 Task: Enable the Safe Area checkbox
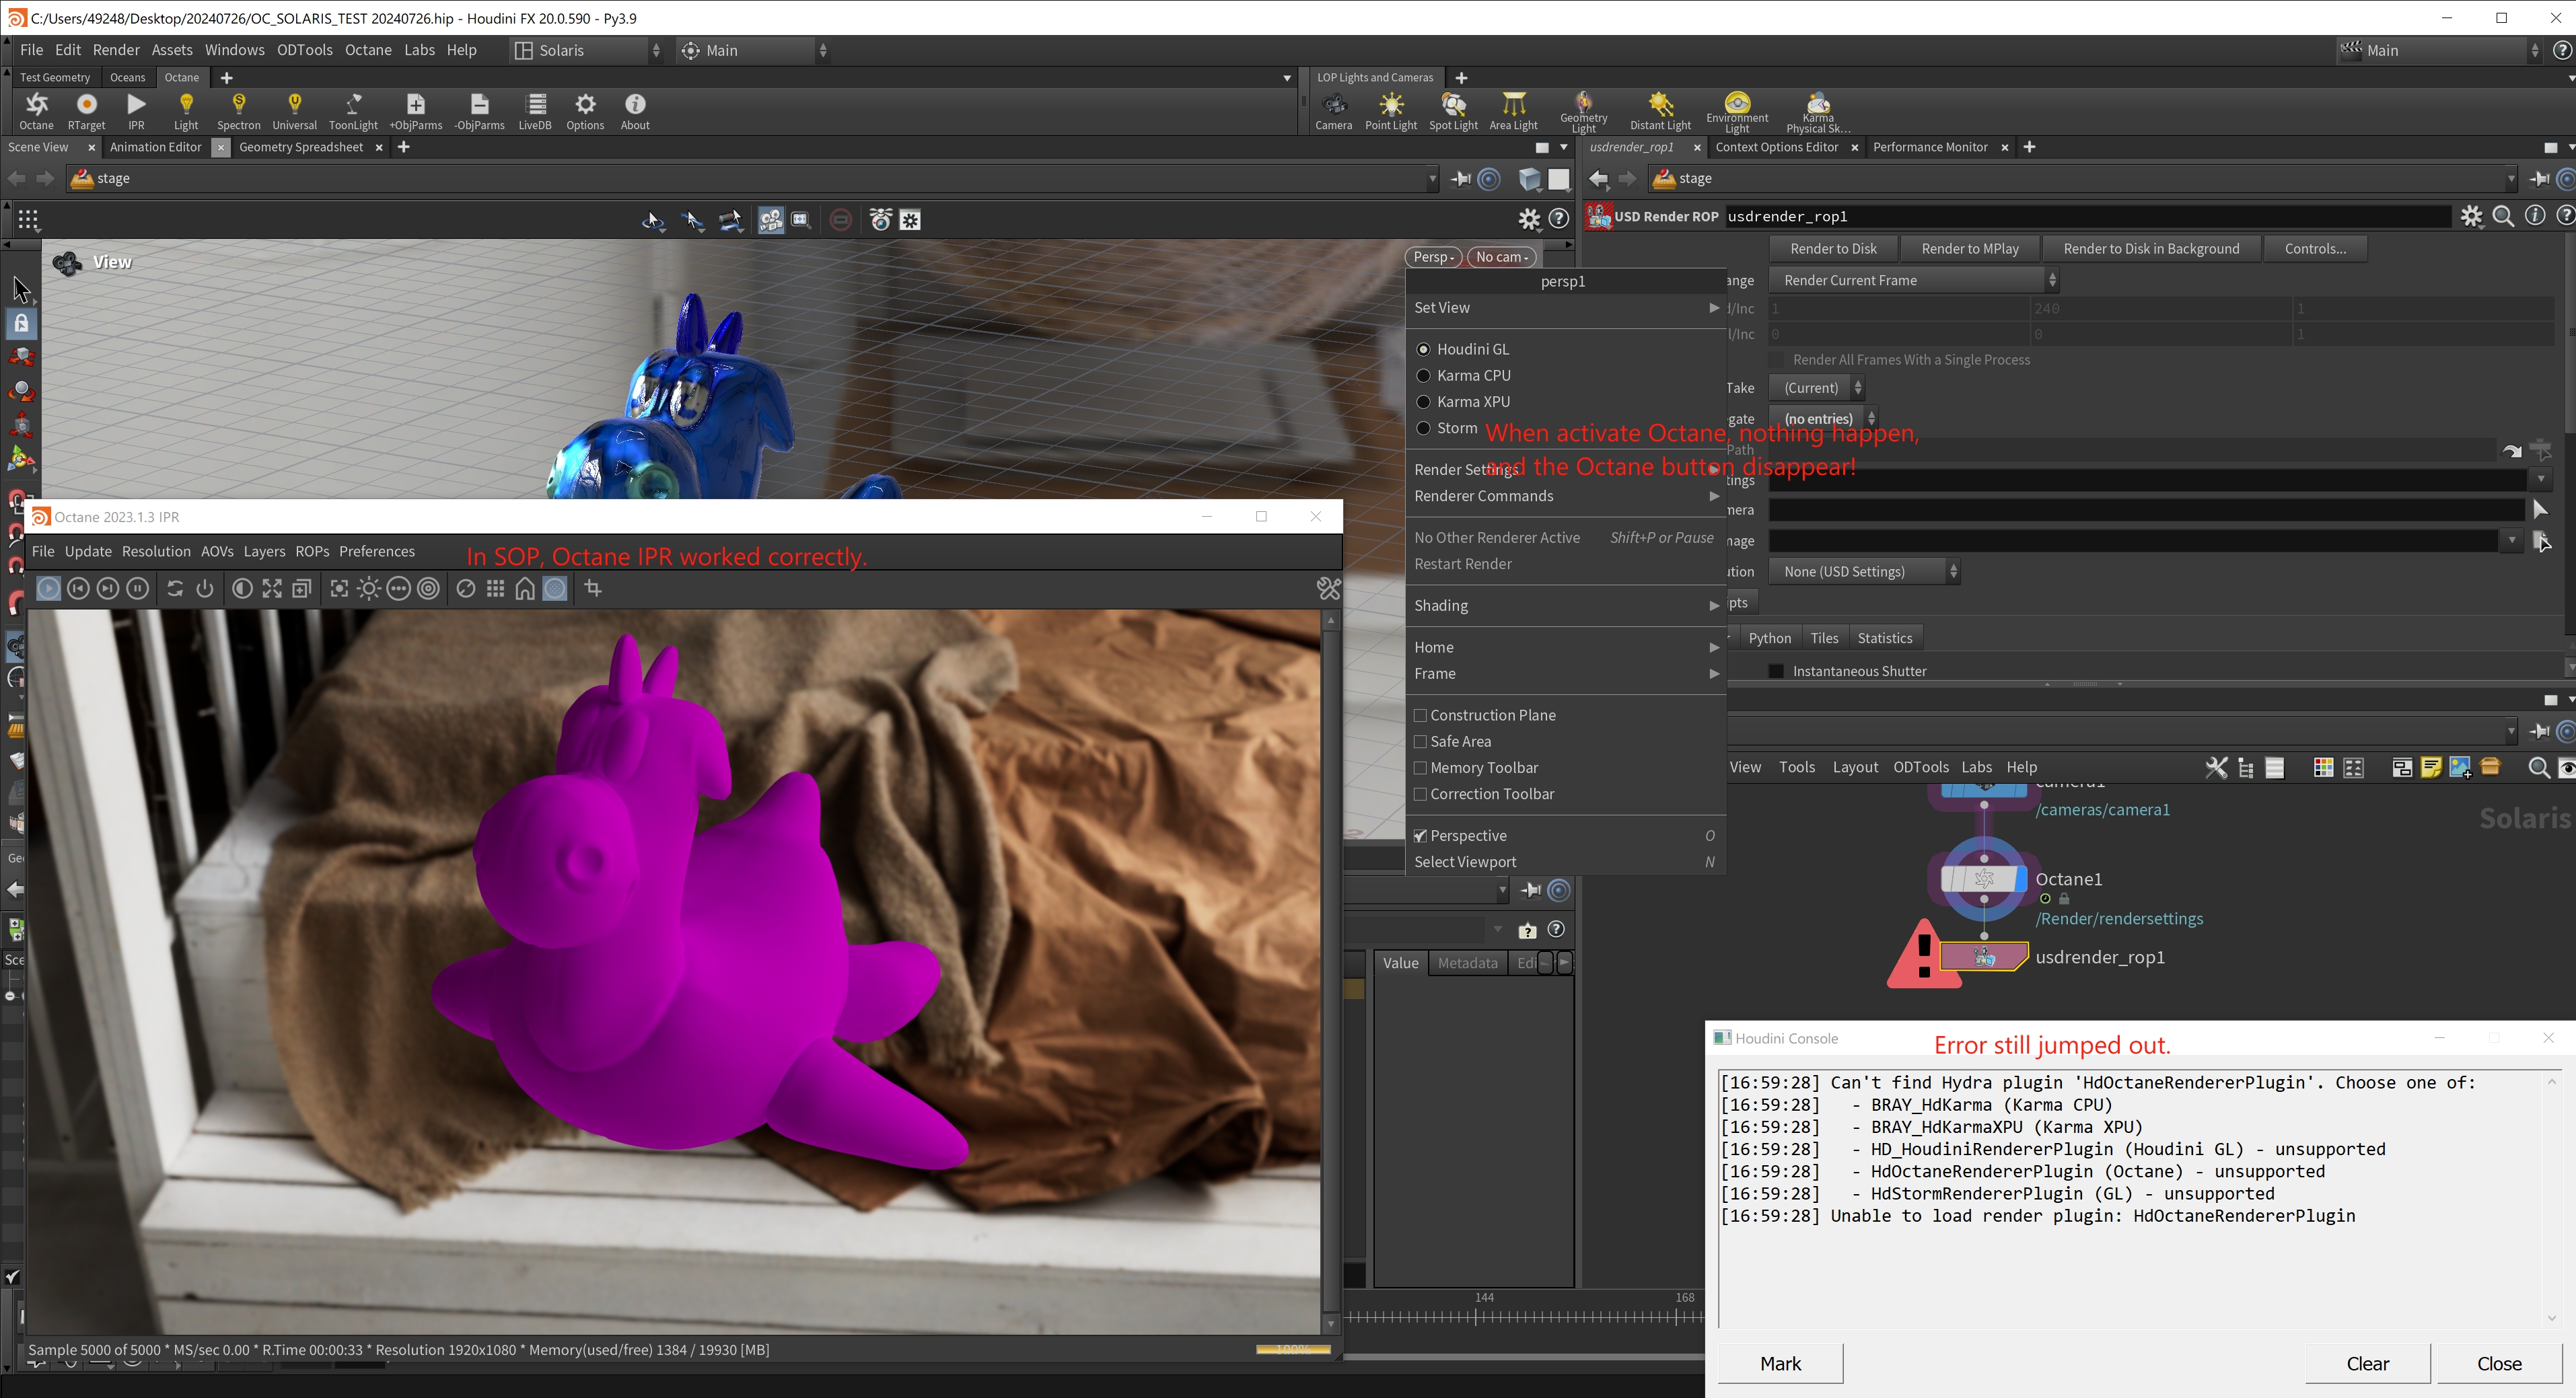coord(1420,742)
